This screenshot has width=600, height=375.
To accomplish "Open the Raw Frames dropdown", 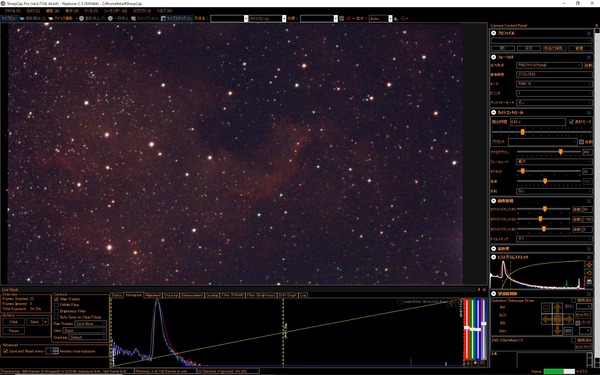I will (x=90, y=323).
